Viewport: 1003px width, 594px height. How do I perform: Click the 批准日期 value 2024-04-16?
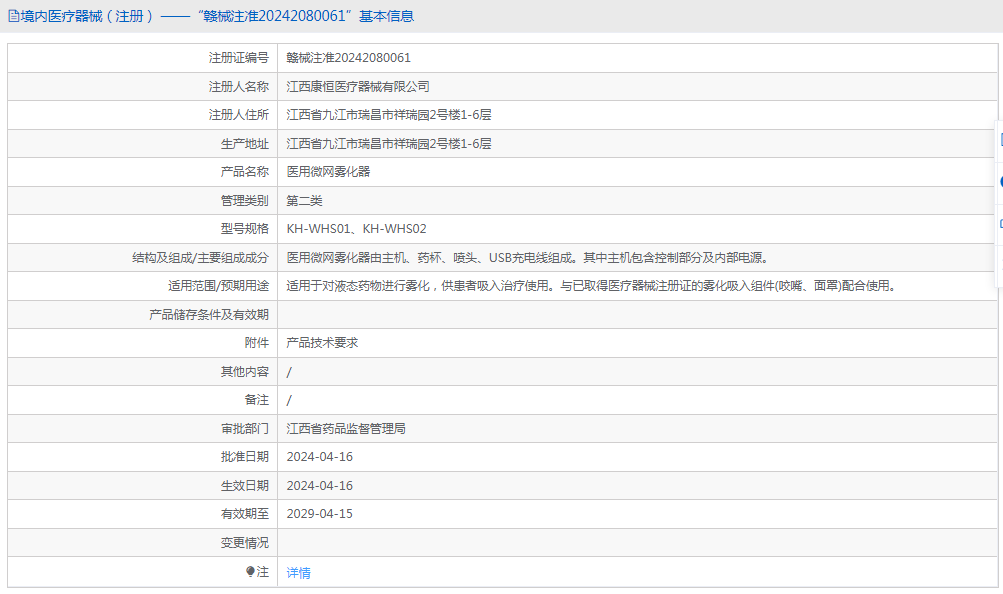[x=320, y=457]
